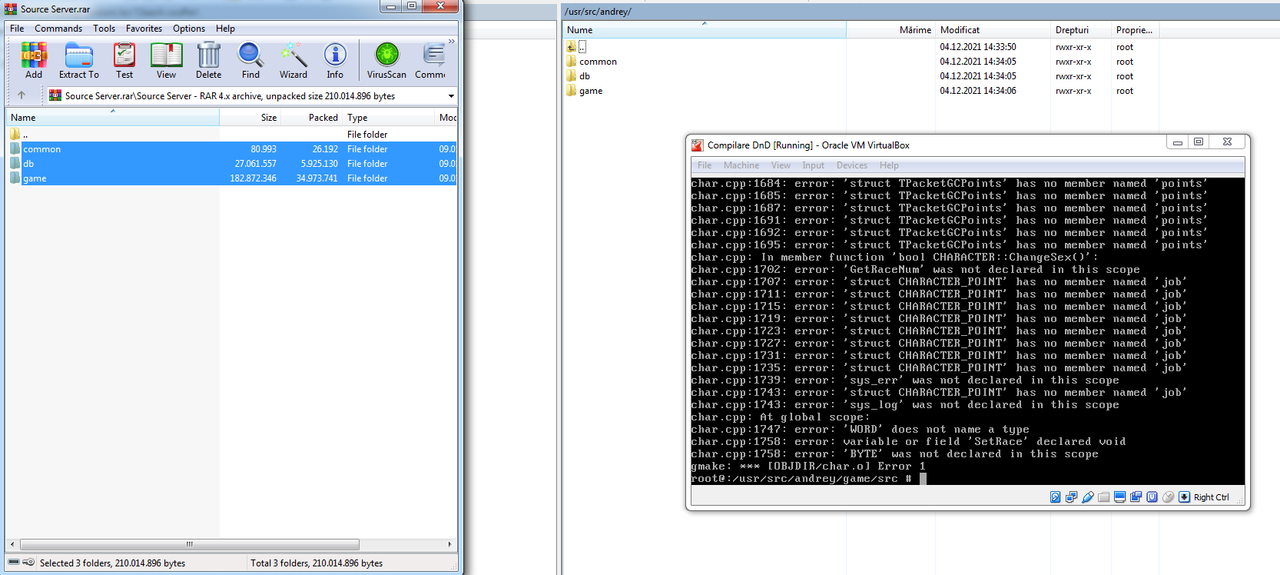Click VirtualBox shared folders status icon
The width and height of the screenshot is (1280, 575).
click(x=1103, y=497)
